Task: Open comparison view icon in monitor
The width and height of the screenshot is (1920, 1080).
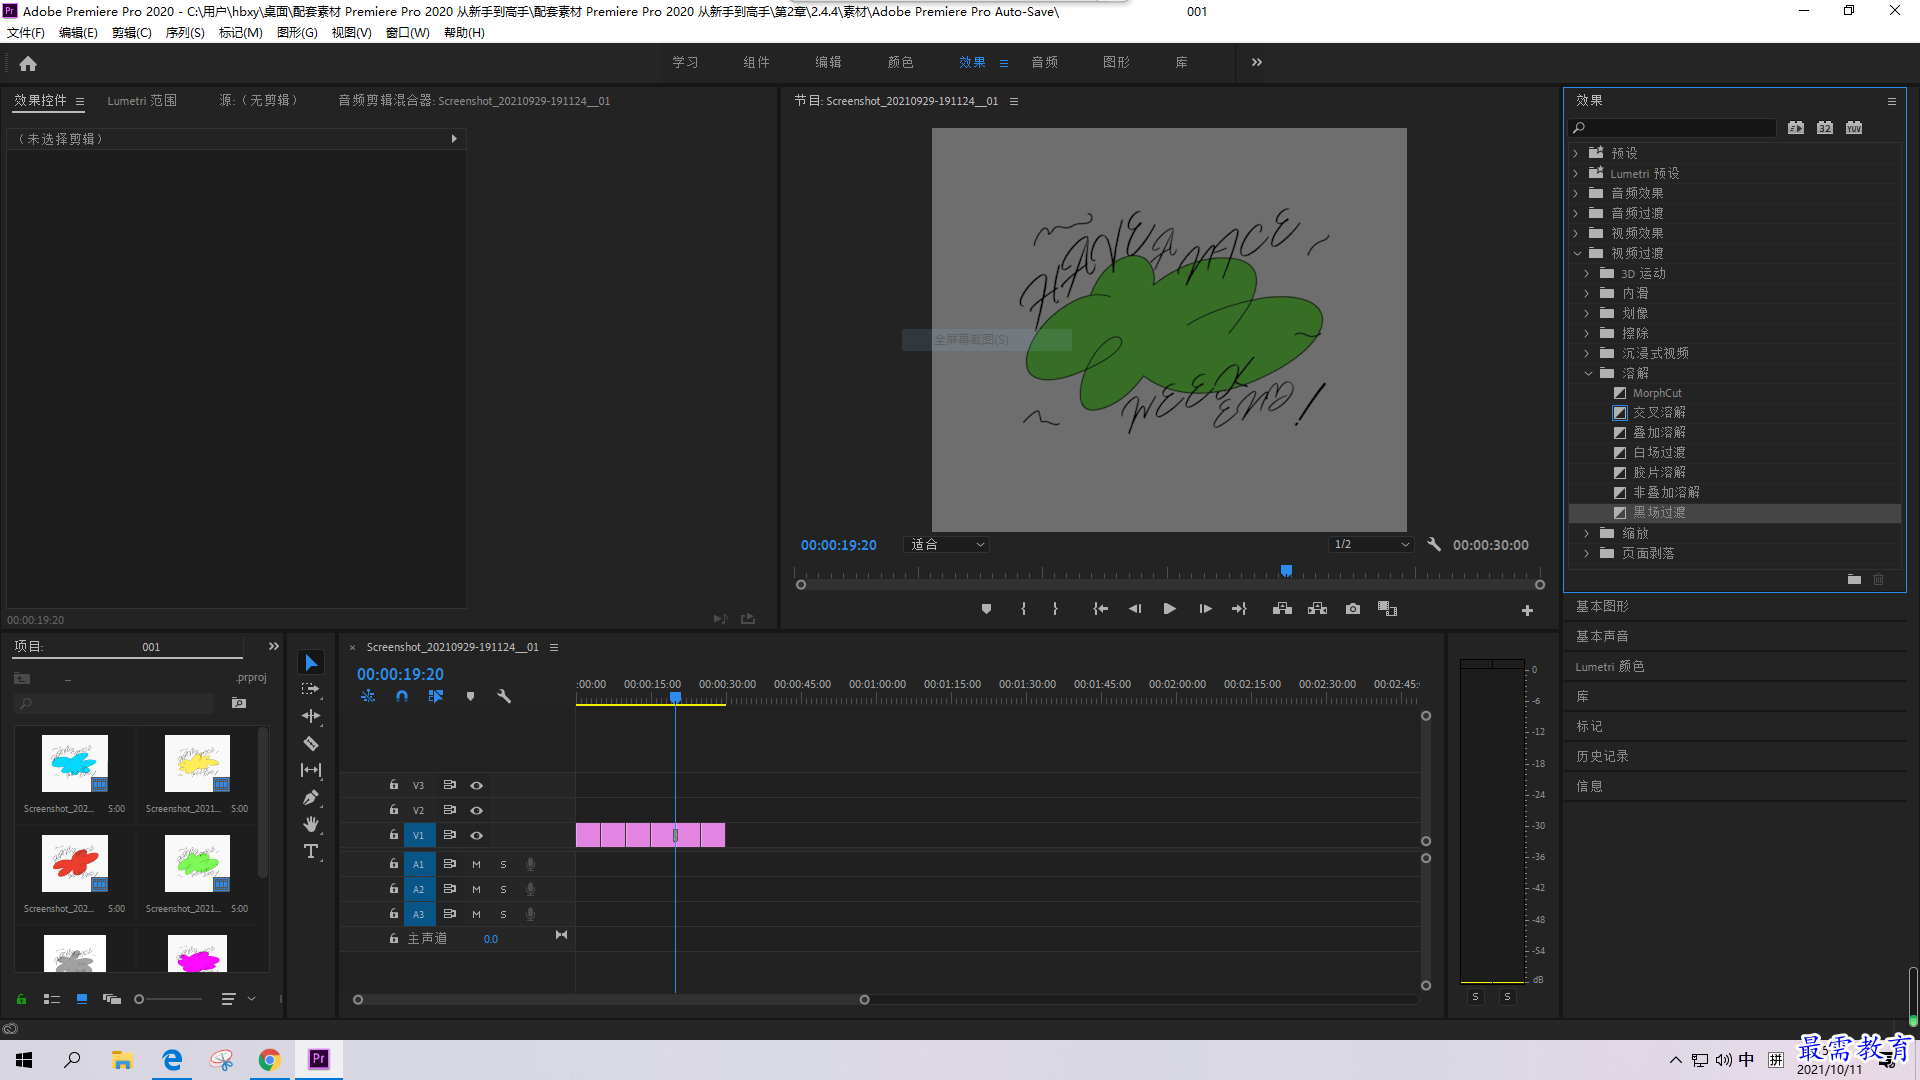Action: pos(1387,609)
